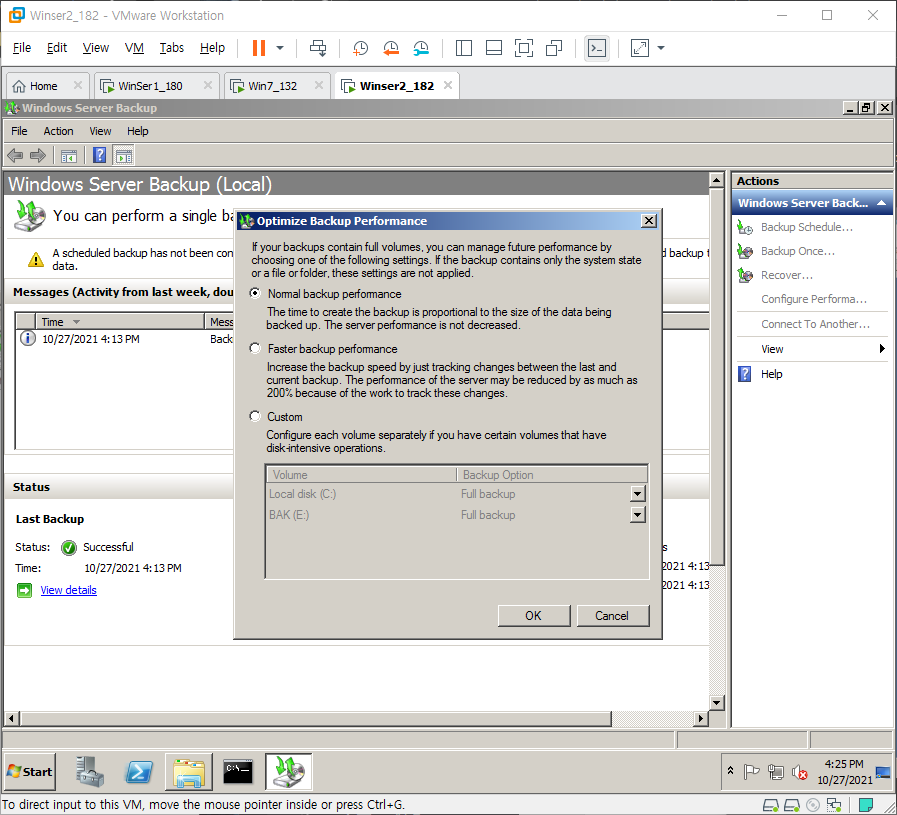The image size is (897, 815).
Task: Click the network tray icon
Action: [x=776, y=772]
